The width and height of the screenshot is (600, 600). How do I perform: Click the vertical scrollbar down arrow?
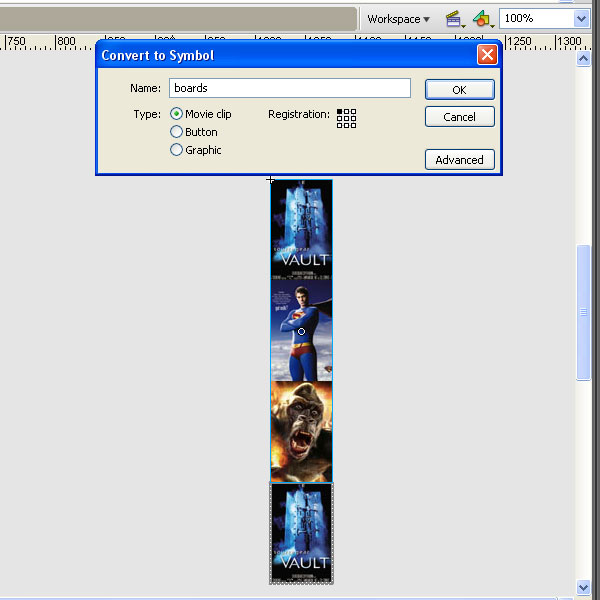click(583, 587)
